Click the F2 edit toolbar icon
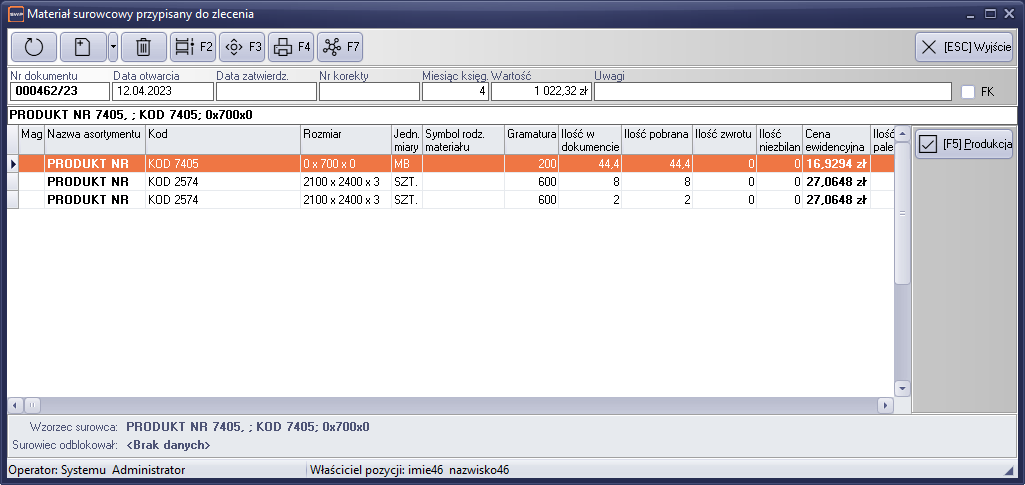Screen dimensions: 1025x485 click(193, 47)
